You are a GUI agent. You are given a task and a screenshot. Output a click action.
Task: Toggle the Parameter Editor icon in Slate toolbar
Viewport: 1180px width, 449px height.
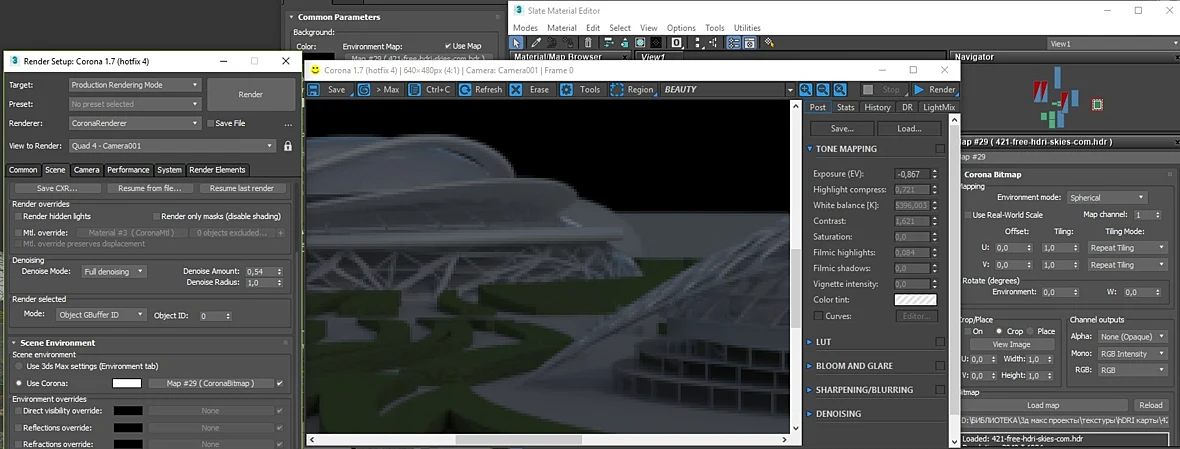(749, 43)
